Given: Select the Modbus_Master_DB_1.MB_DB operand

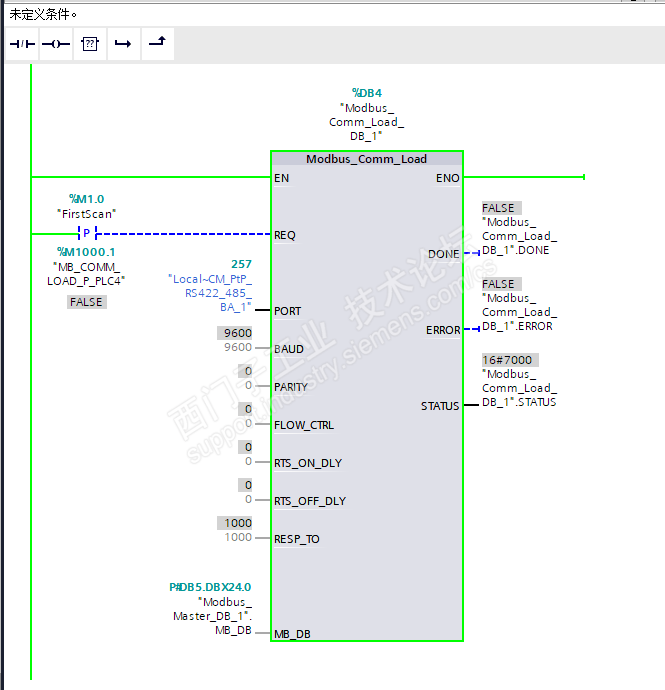Looking at the screenshot, I should 213,616.
